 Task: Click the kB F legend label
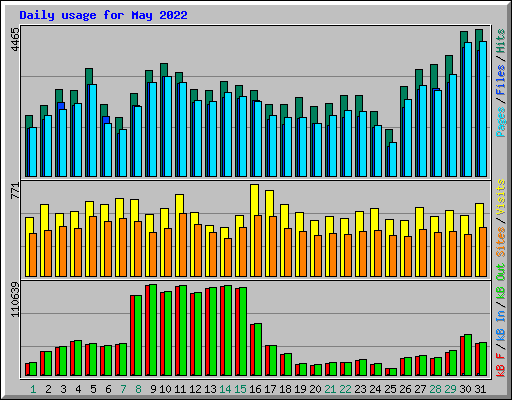(501, 365)
